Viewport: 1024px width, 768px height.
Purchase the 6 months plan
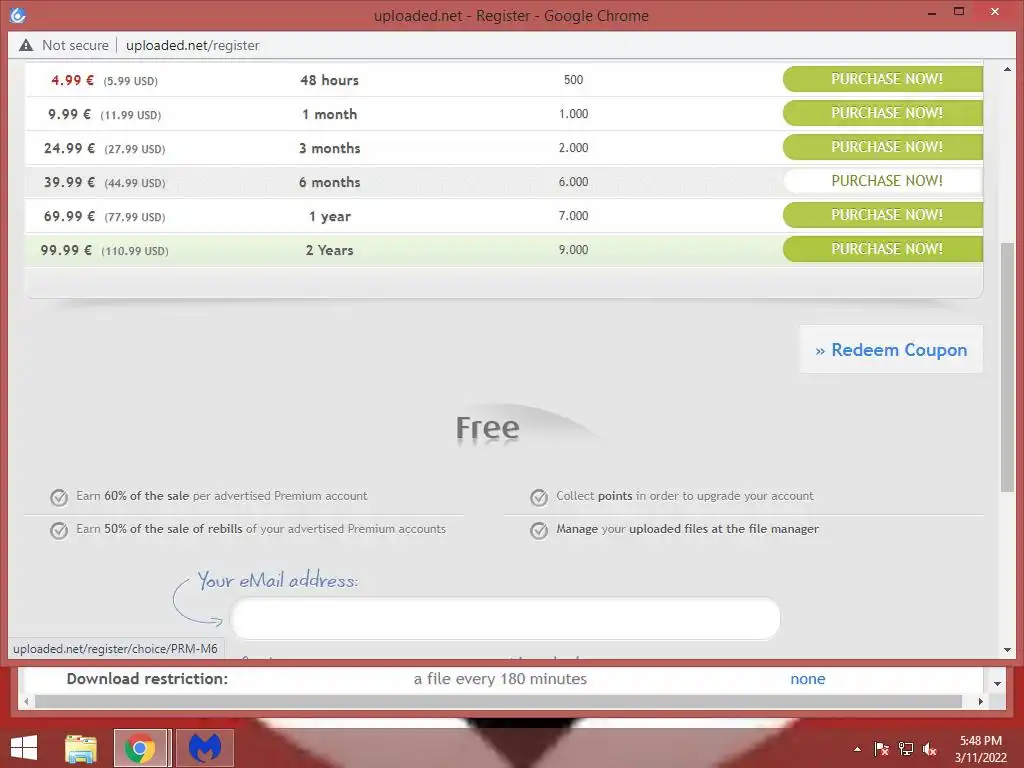(x=883, y=181)
